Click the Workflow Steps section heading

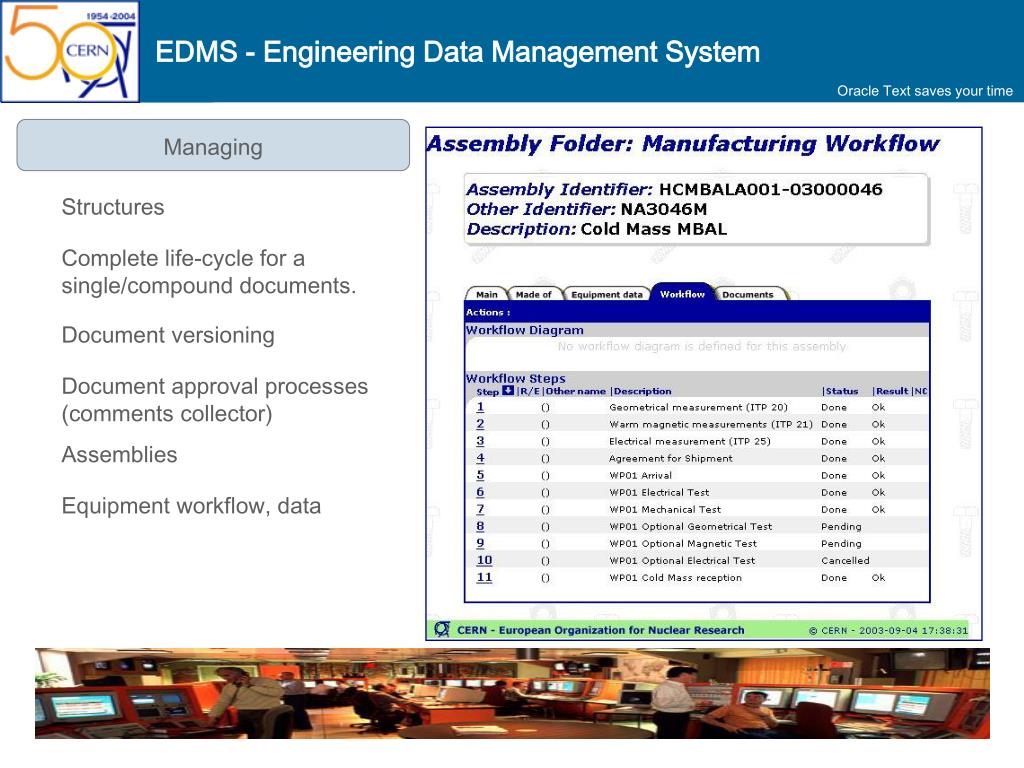click(x=515, y=378)
